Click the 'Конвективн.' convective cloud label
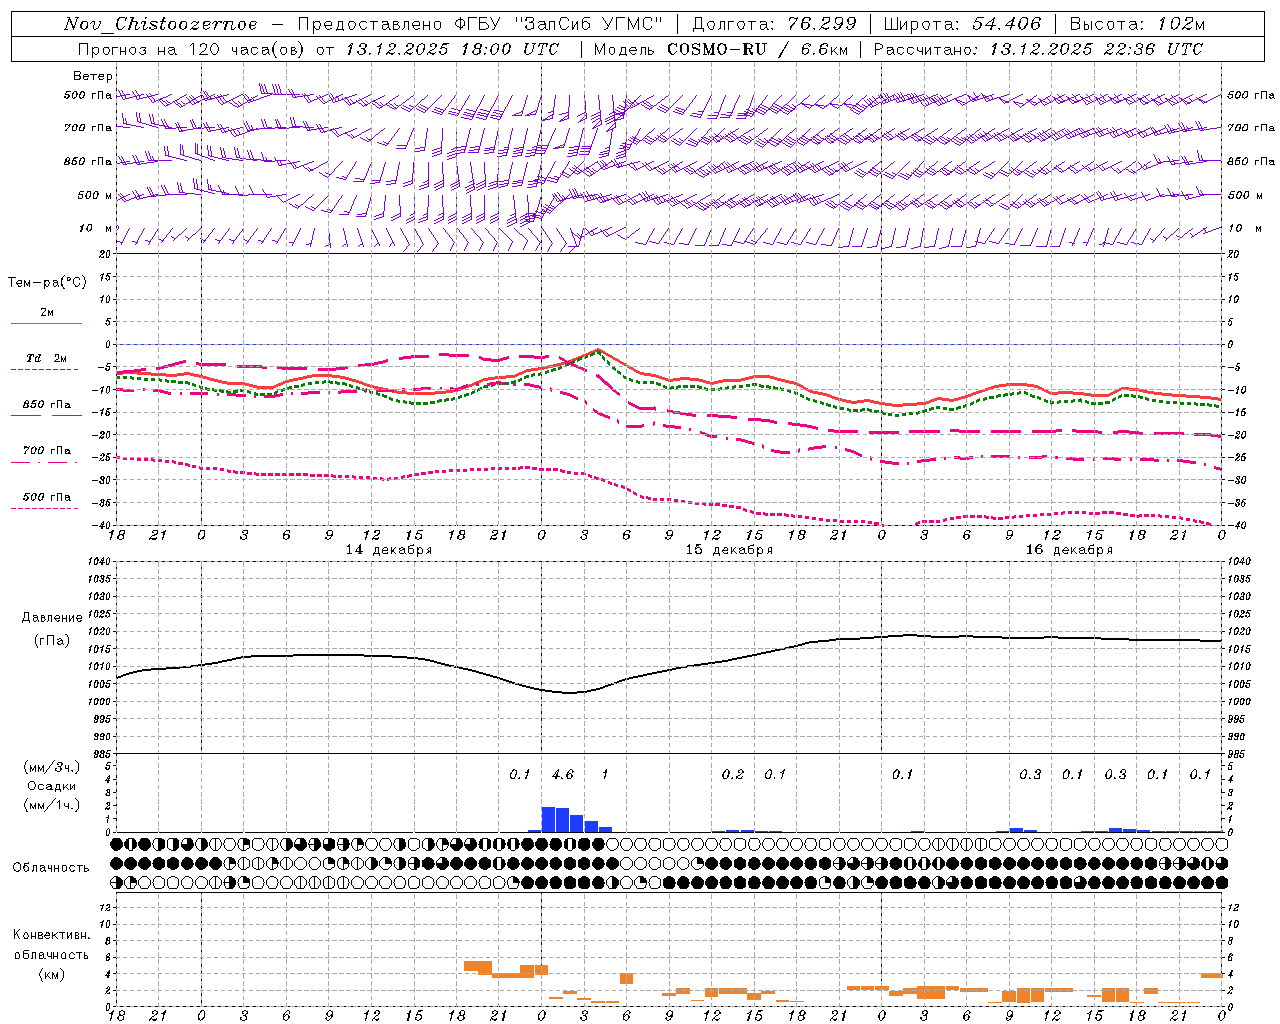 [52, 935]
